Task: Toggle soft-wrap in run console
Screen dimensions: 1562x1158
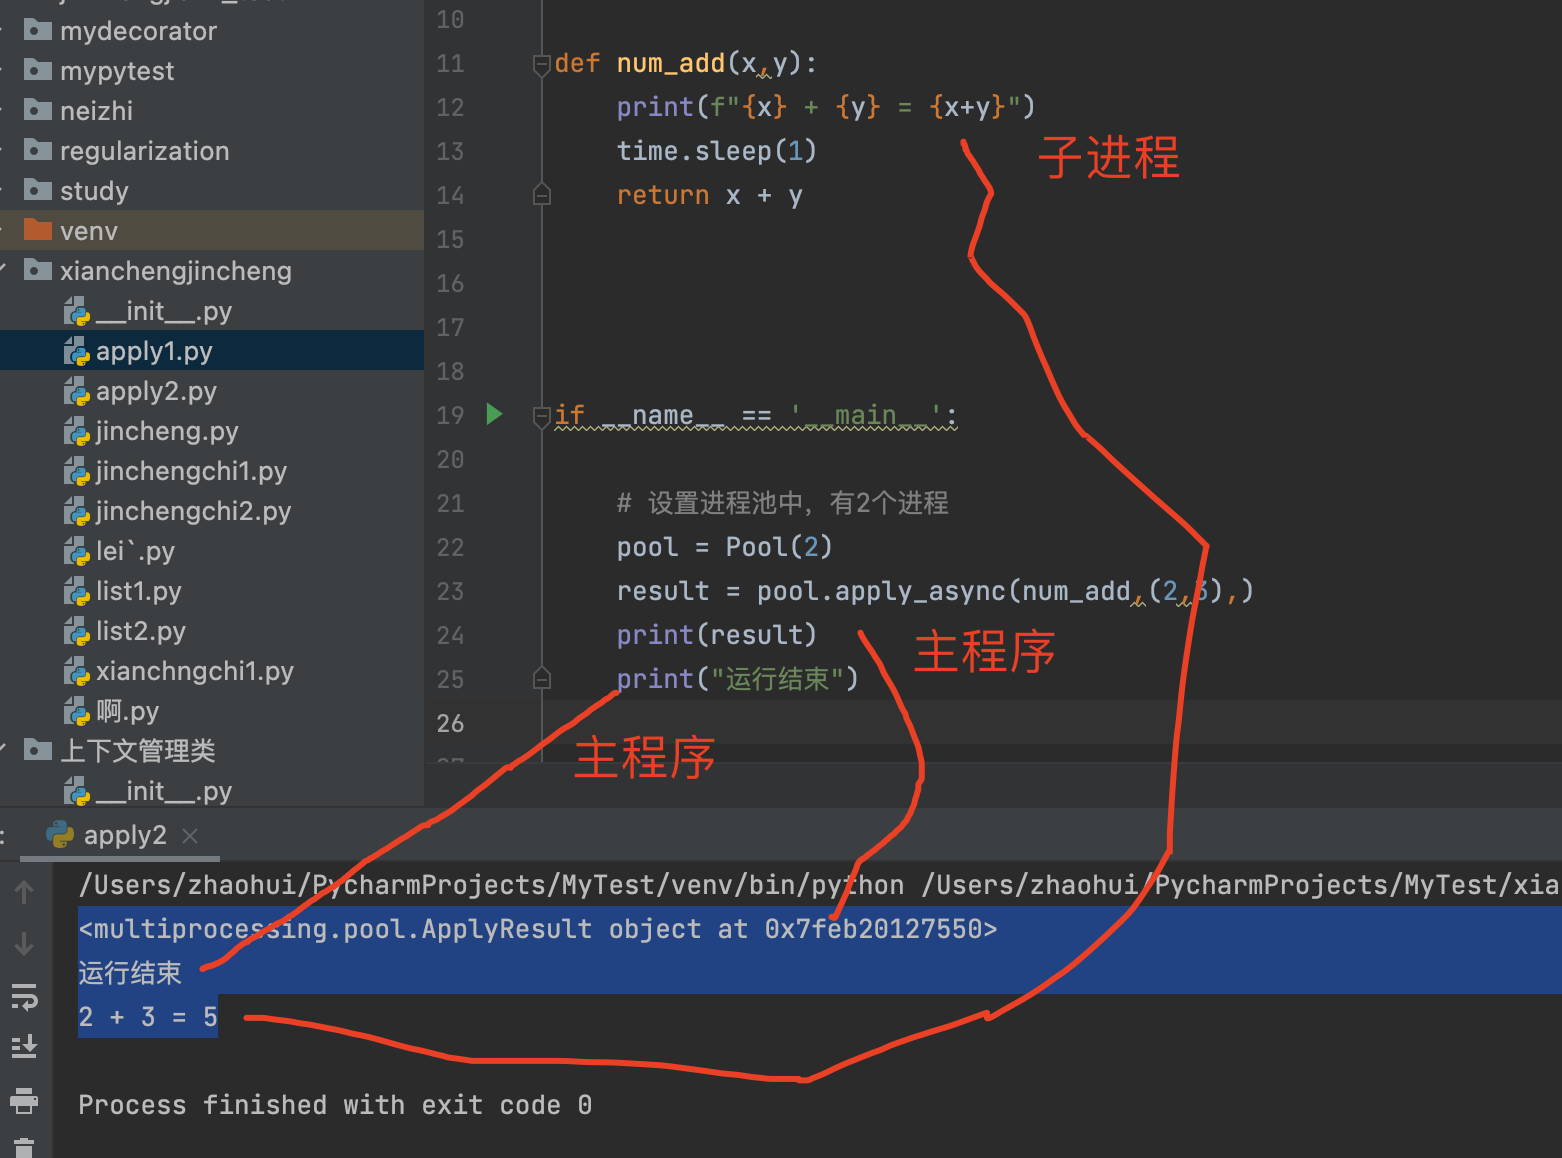Action: (x=24, y=996)
